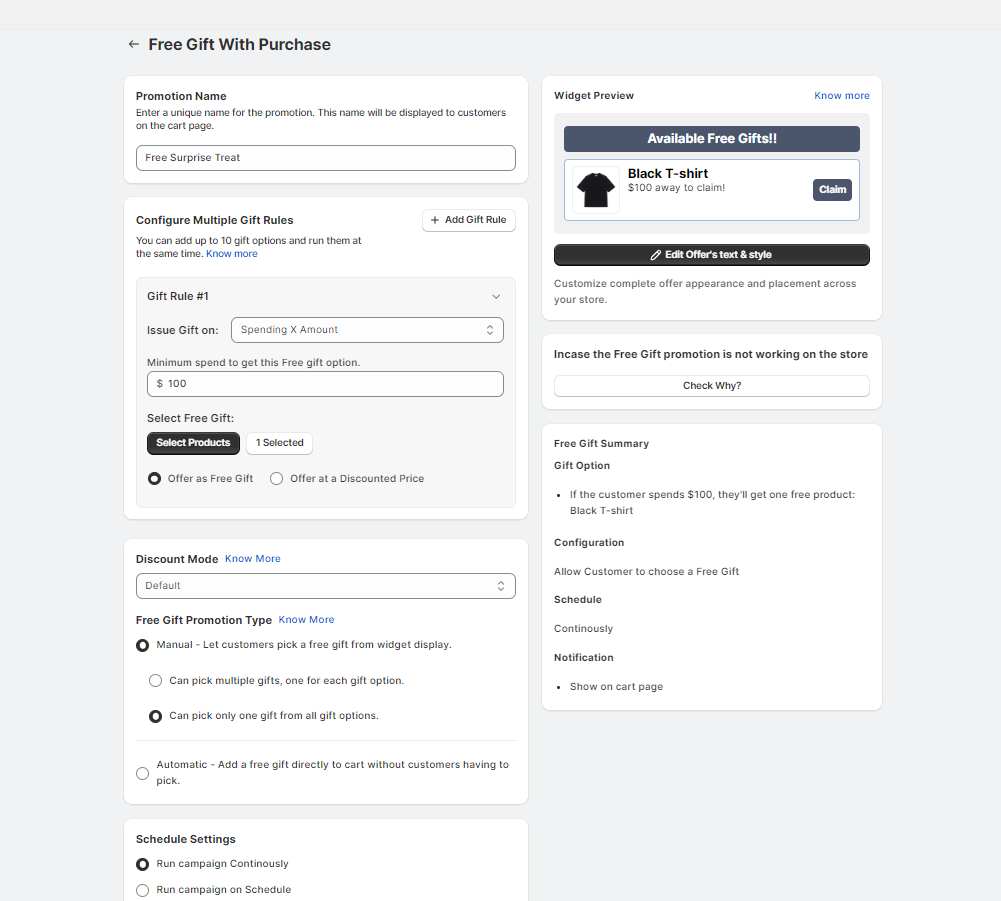
Task: Click the 1 Selected button
Action: 280,443
